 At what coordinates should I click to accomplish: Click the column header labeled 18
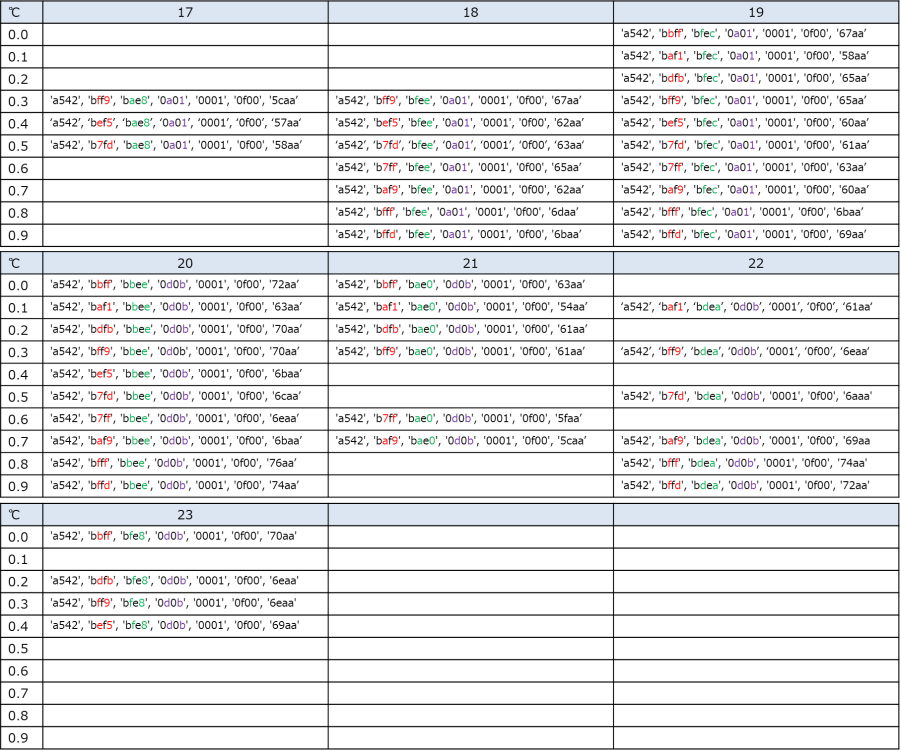point(470,12)
